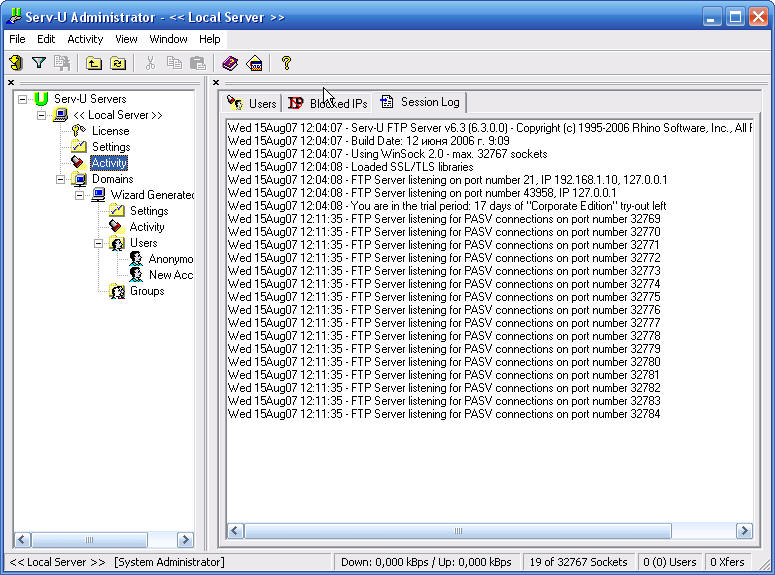Open the View menu

click(126, 39)
